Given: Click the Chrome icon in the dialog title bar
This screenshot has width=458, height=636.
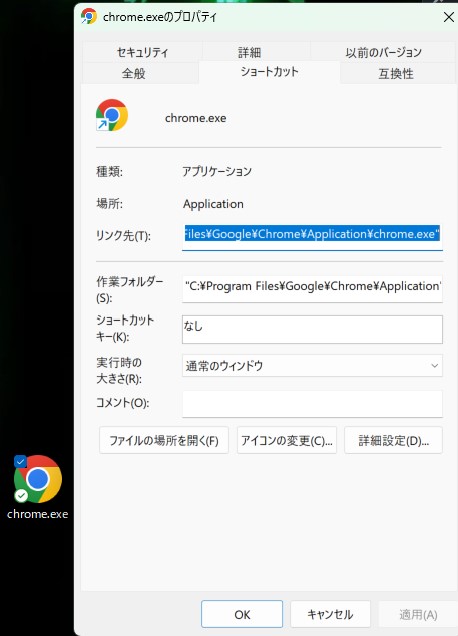Looking at the screenshot, I should (x=89, y=17).
